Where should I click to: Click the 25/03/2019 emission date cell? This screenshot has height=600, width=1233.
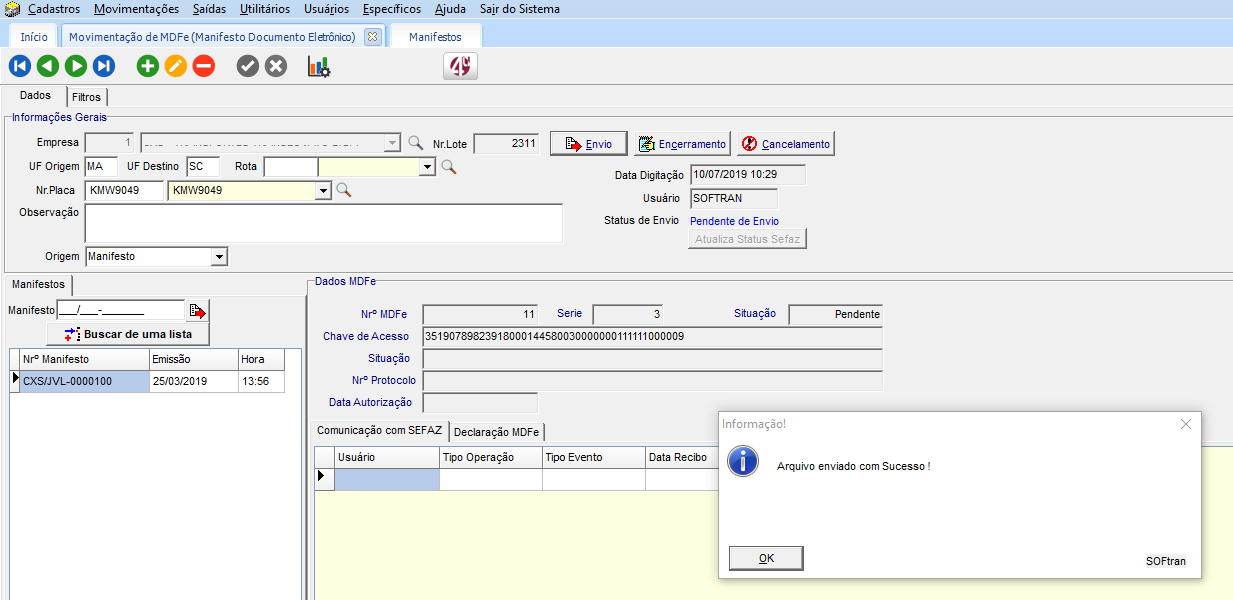point(193,382)
